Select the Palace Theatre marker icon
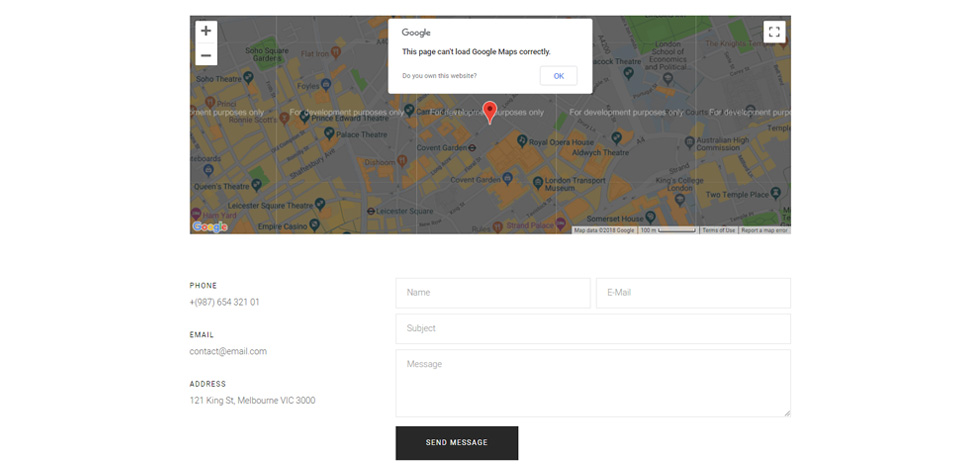The width and height of the screenshot is (980, 471). (x=329, y=133)
